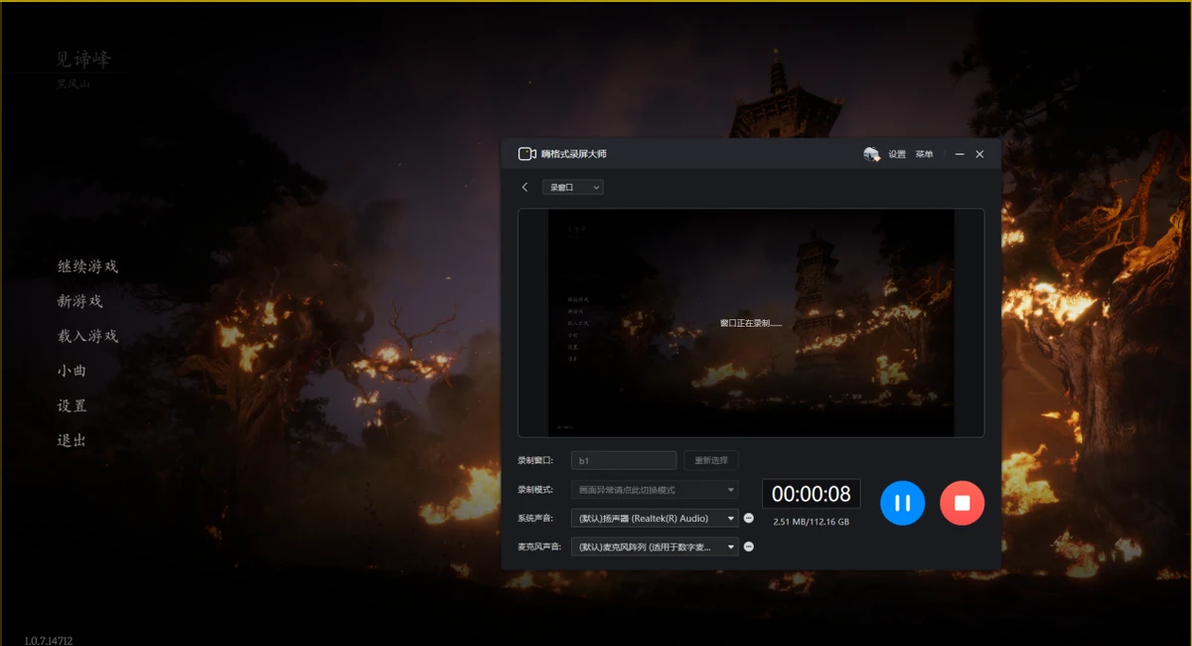Pause the recording with blue pause button
Image resolution: width=1192 pixels, height=646 pixels.
(902, 503)
